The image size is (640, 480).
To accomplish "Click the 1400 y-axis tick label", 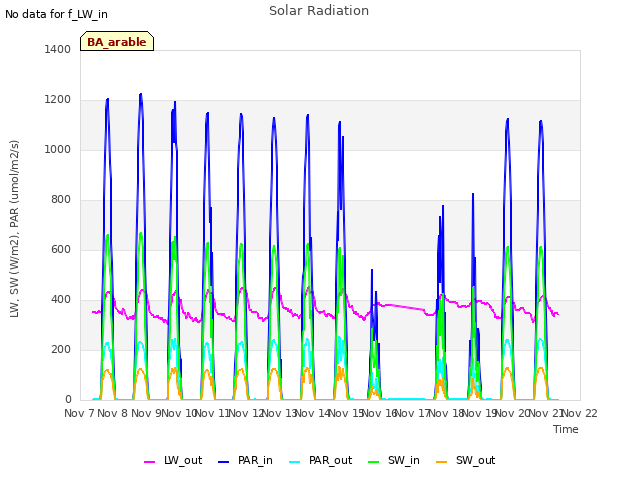I will tap(58, 49).
